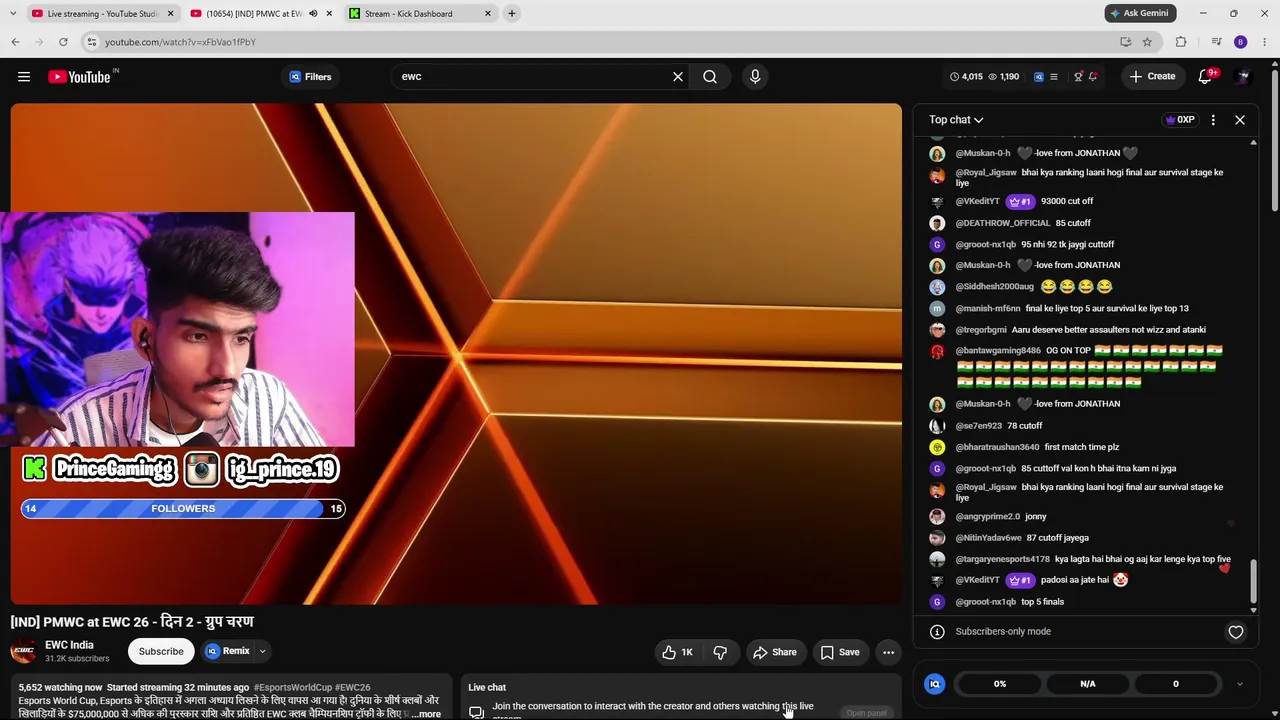The image size is (1280, 720).
Task: Reload the current page
Action: (63, 42)
